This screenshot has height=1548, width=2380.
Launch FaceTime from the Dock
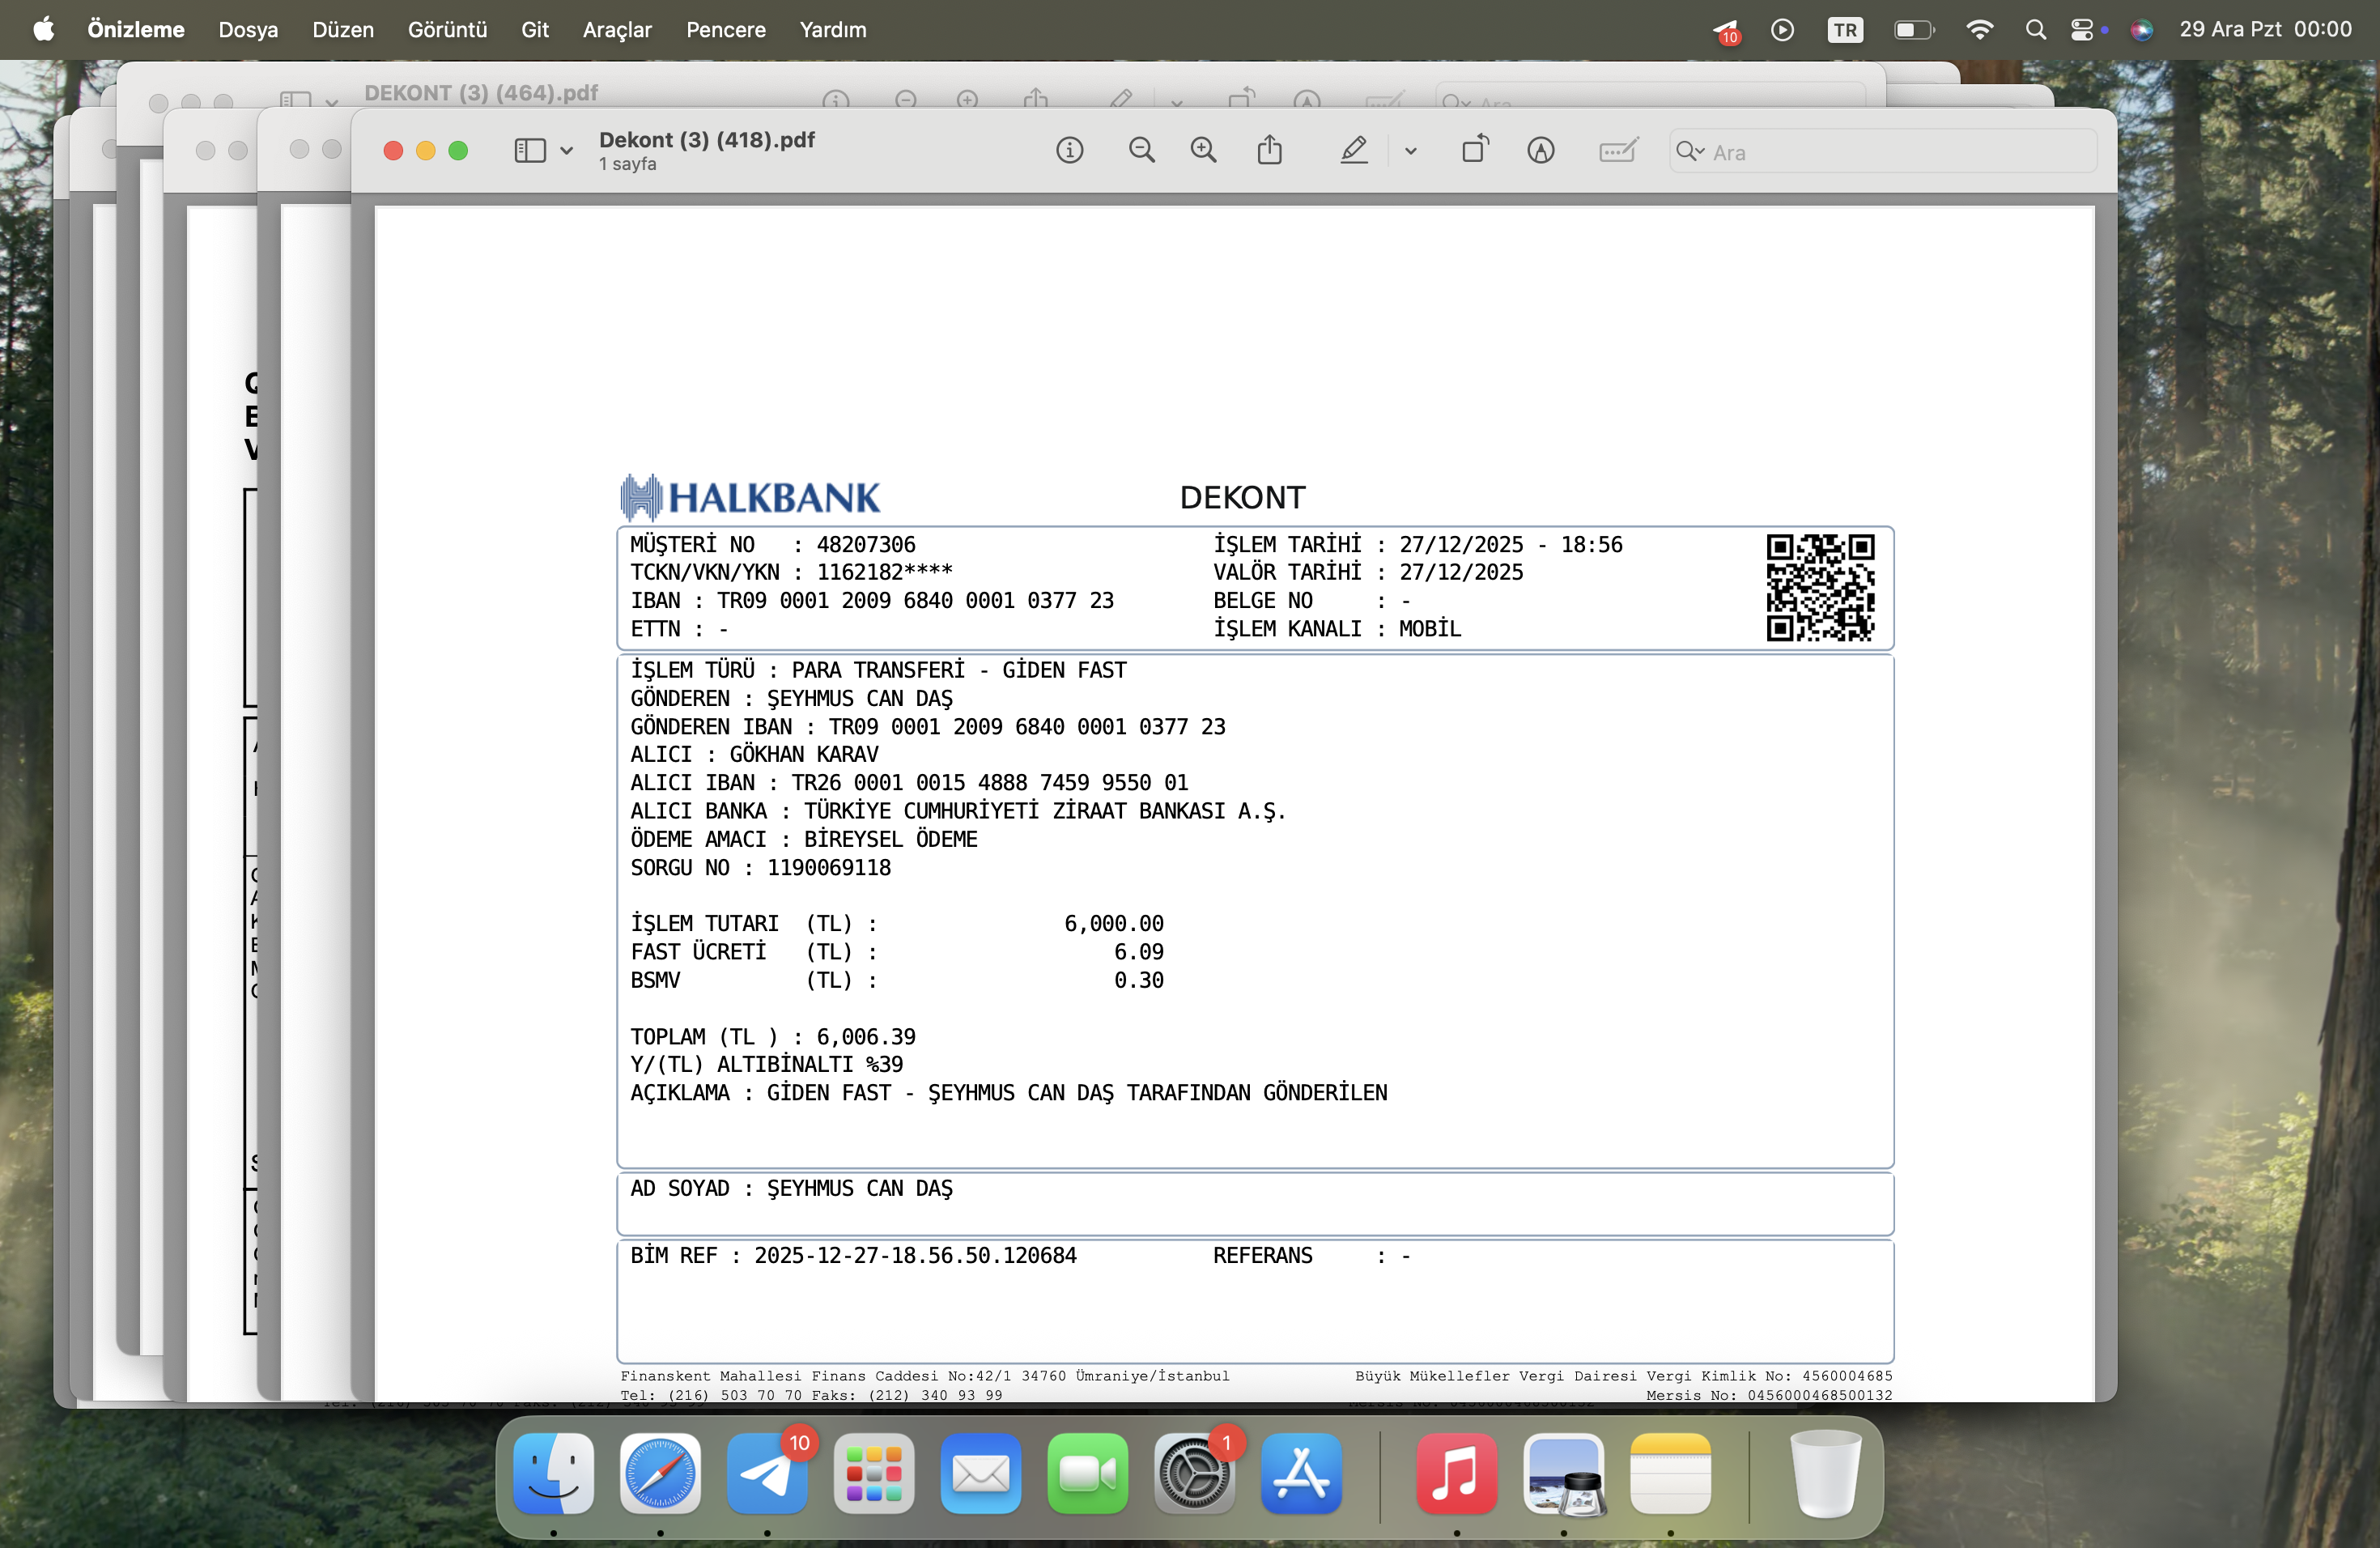coord(1088,1473)
